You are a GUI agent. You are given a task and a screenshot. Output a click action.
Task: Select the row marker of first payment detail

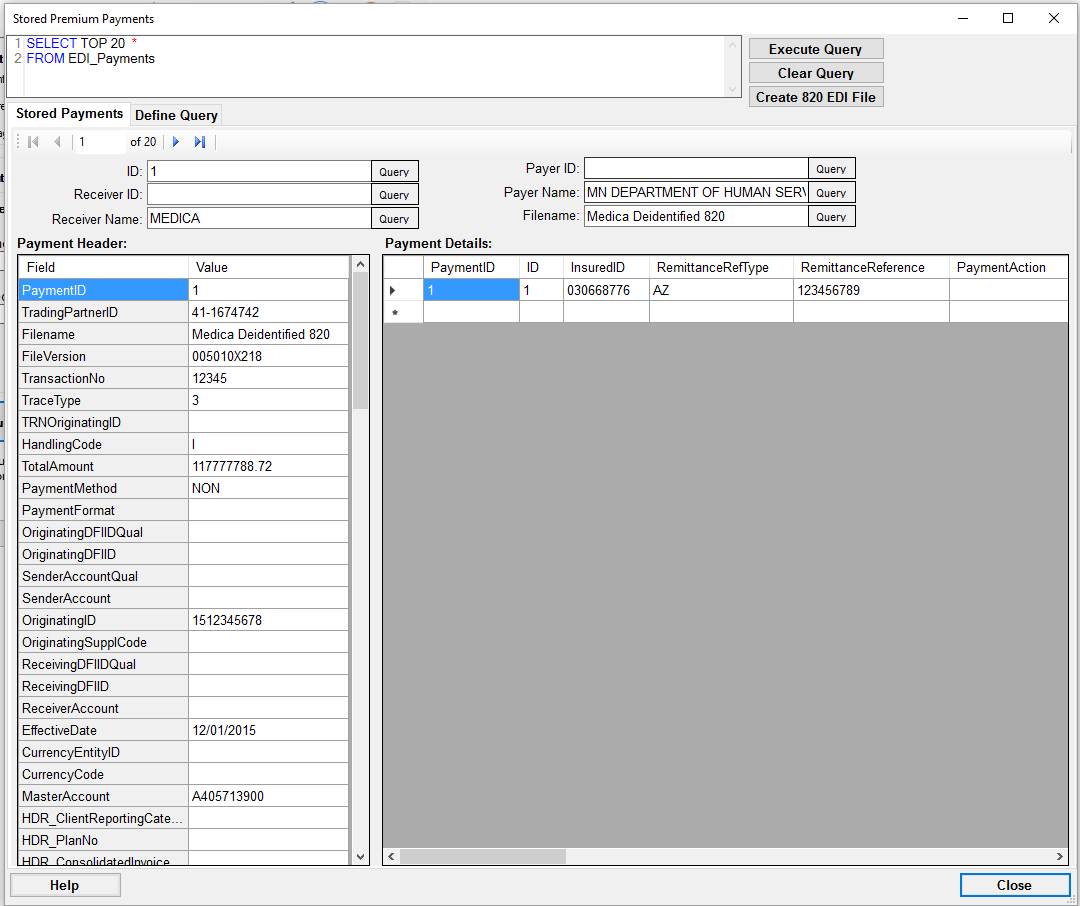click(392, 291)
